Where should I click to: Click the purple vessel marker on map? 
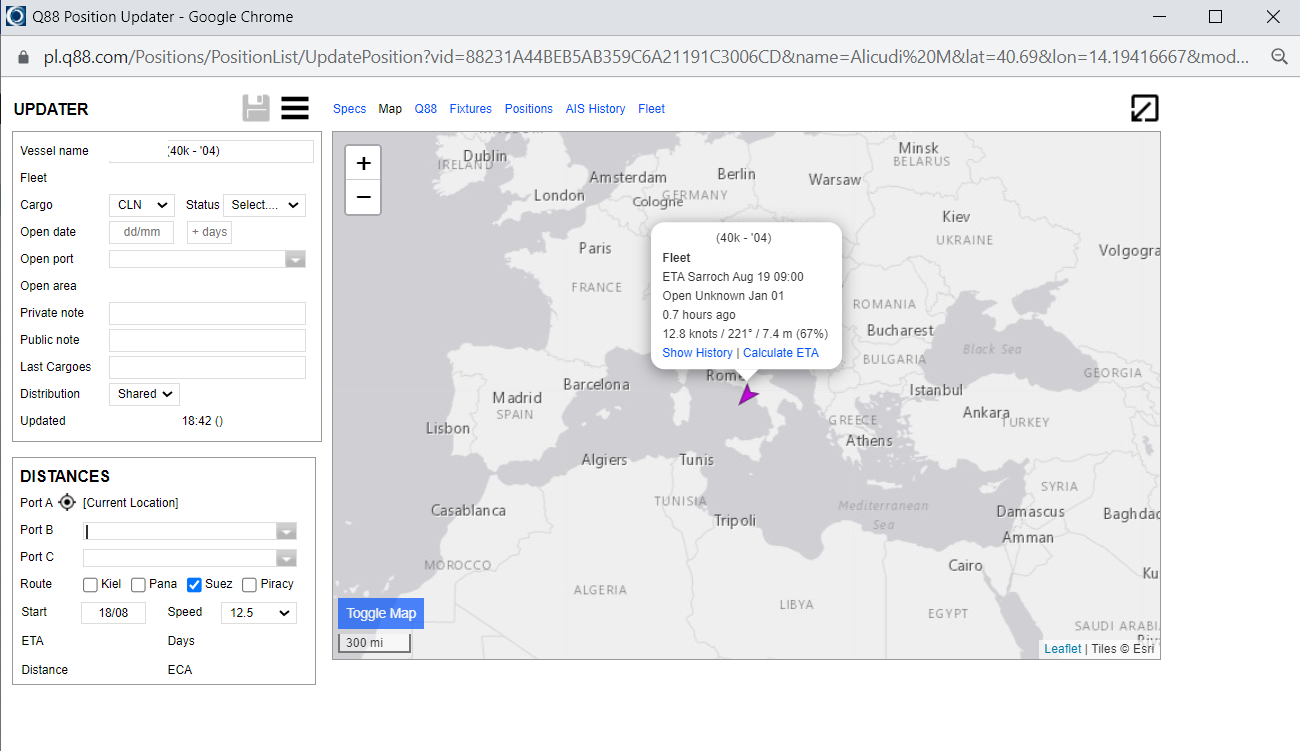click(x=747, y=395)
